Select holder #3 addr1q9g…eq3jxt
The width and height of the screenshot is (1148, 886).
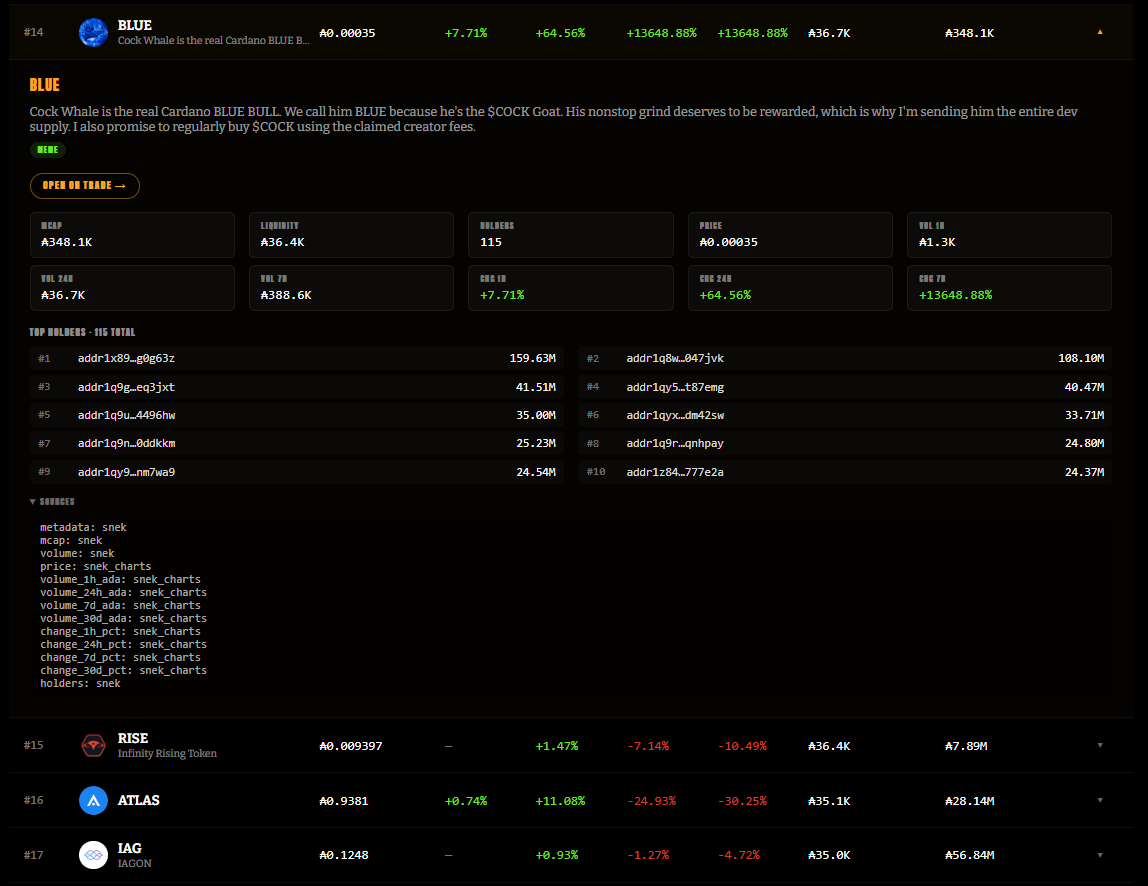click(x=297, y=387)
